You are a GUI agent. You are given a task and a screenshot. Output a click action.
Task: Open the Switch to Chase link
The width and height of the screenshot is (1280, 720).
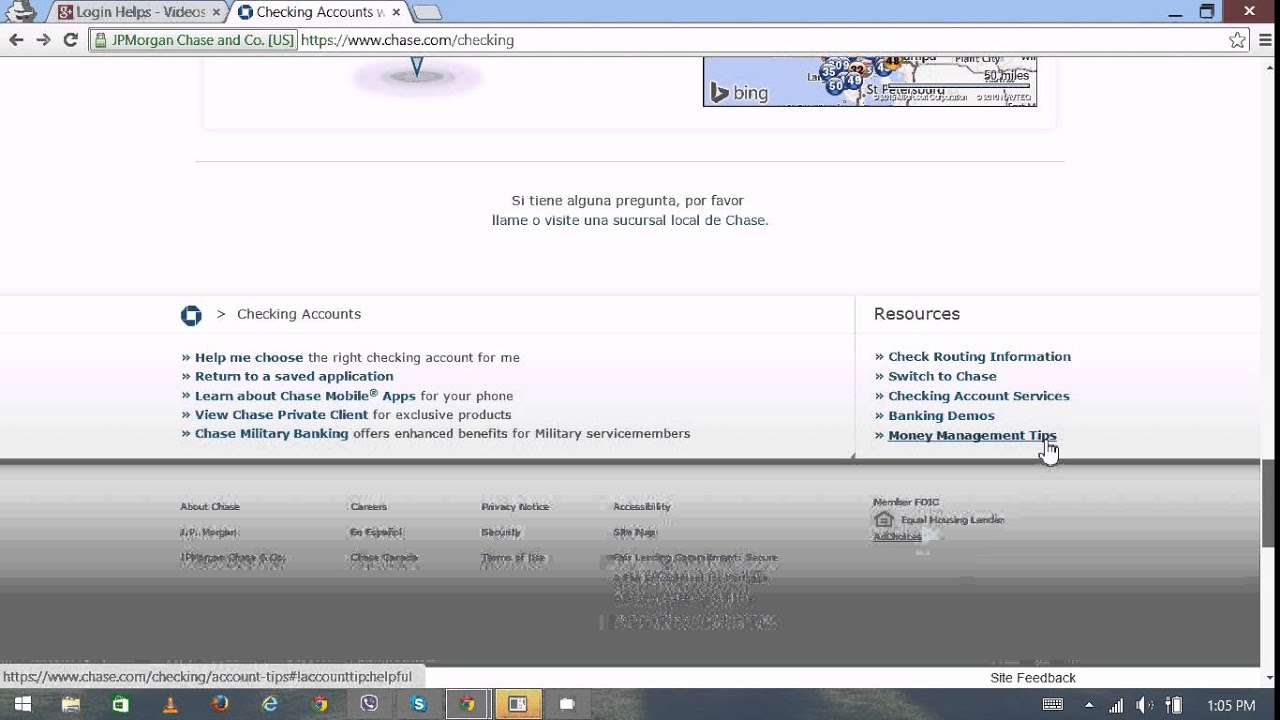942,376
